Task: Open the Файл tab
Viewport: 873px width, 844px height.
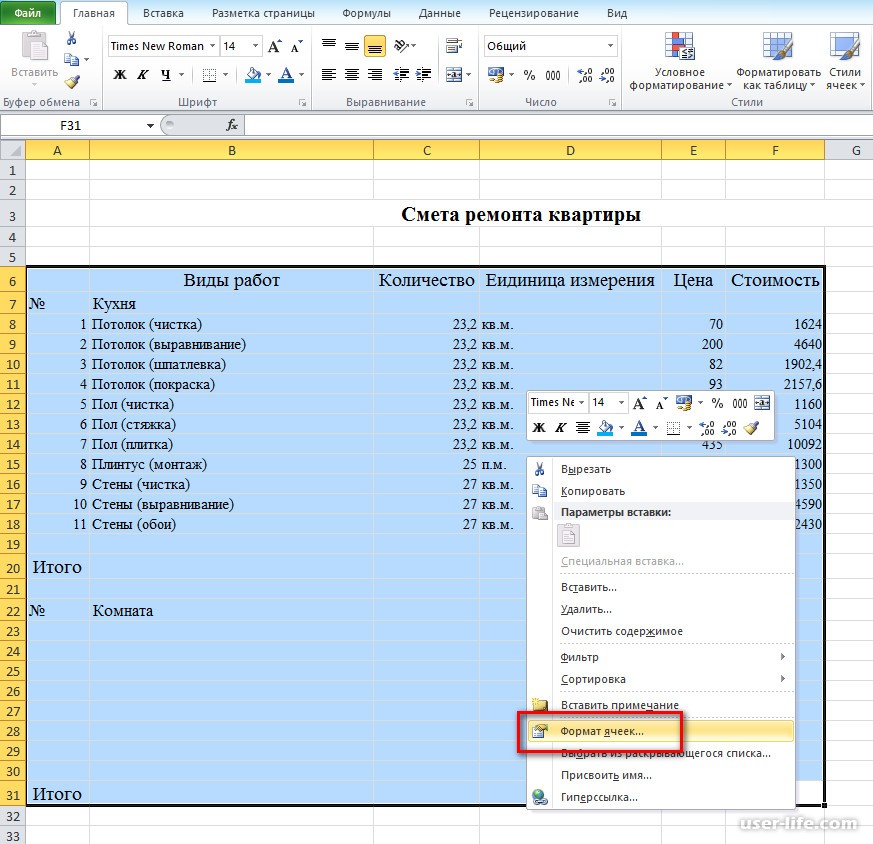Action: 28,13
